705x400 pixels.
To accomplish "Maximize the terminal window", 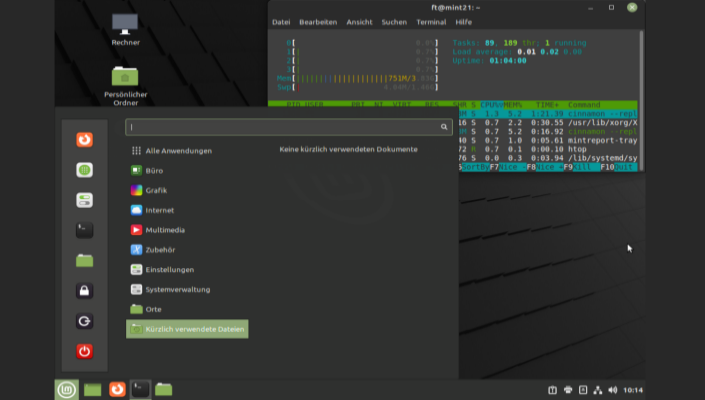I will [x=611, y=8].
